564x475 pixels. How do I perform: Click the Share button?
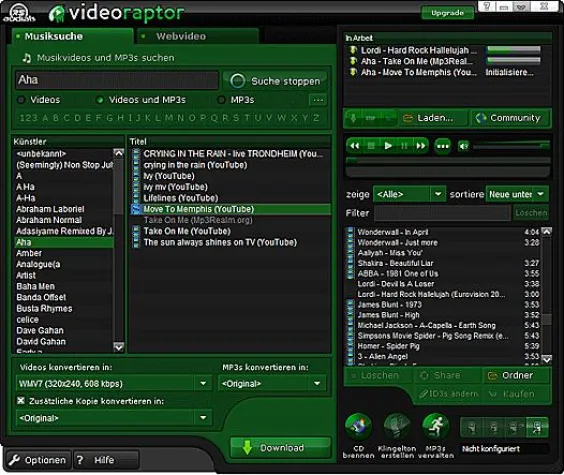[446, 375]
